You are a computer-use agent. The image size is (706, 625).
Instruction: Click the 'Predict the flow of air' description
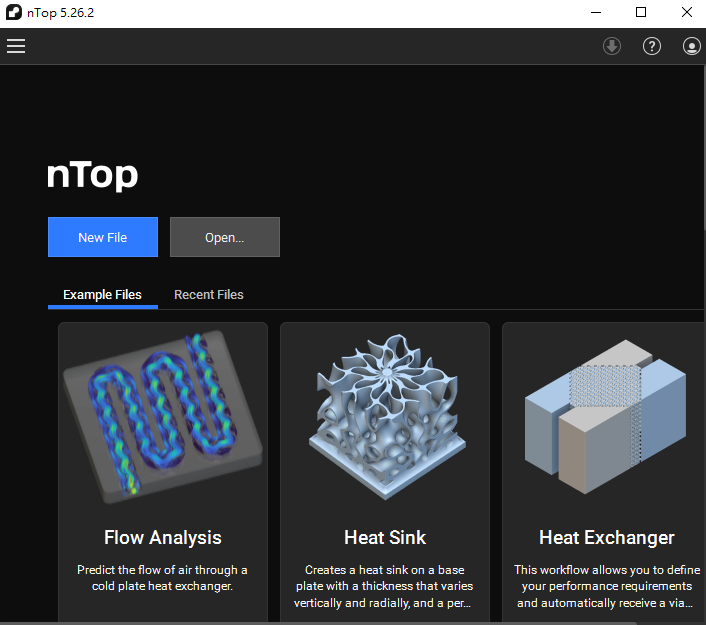coord(162,578)
